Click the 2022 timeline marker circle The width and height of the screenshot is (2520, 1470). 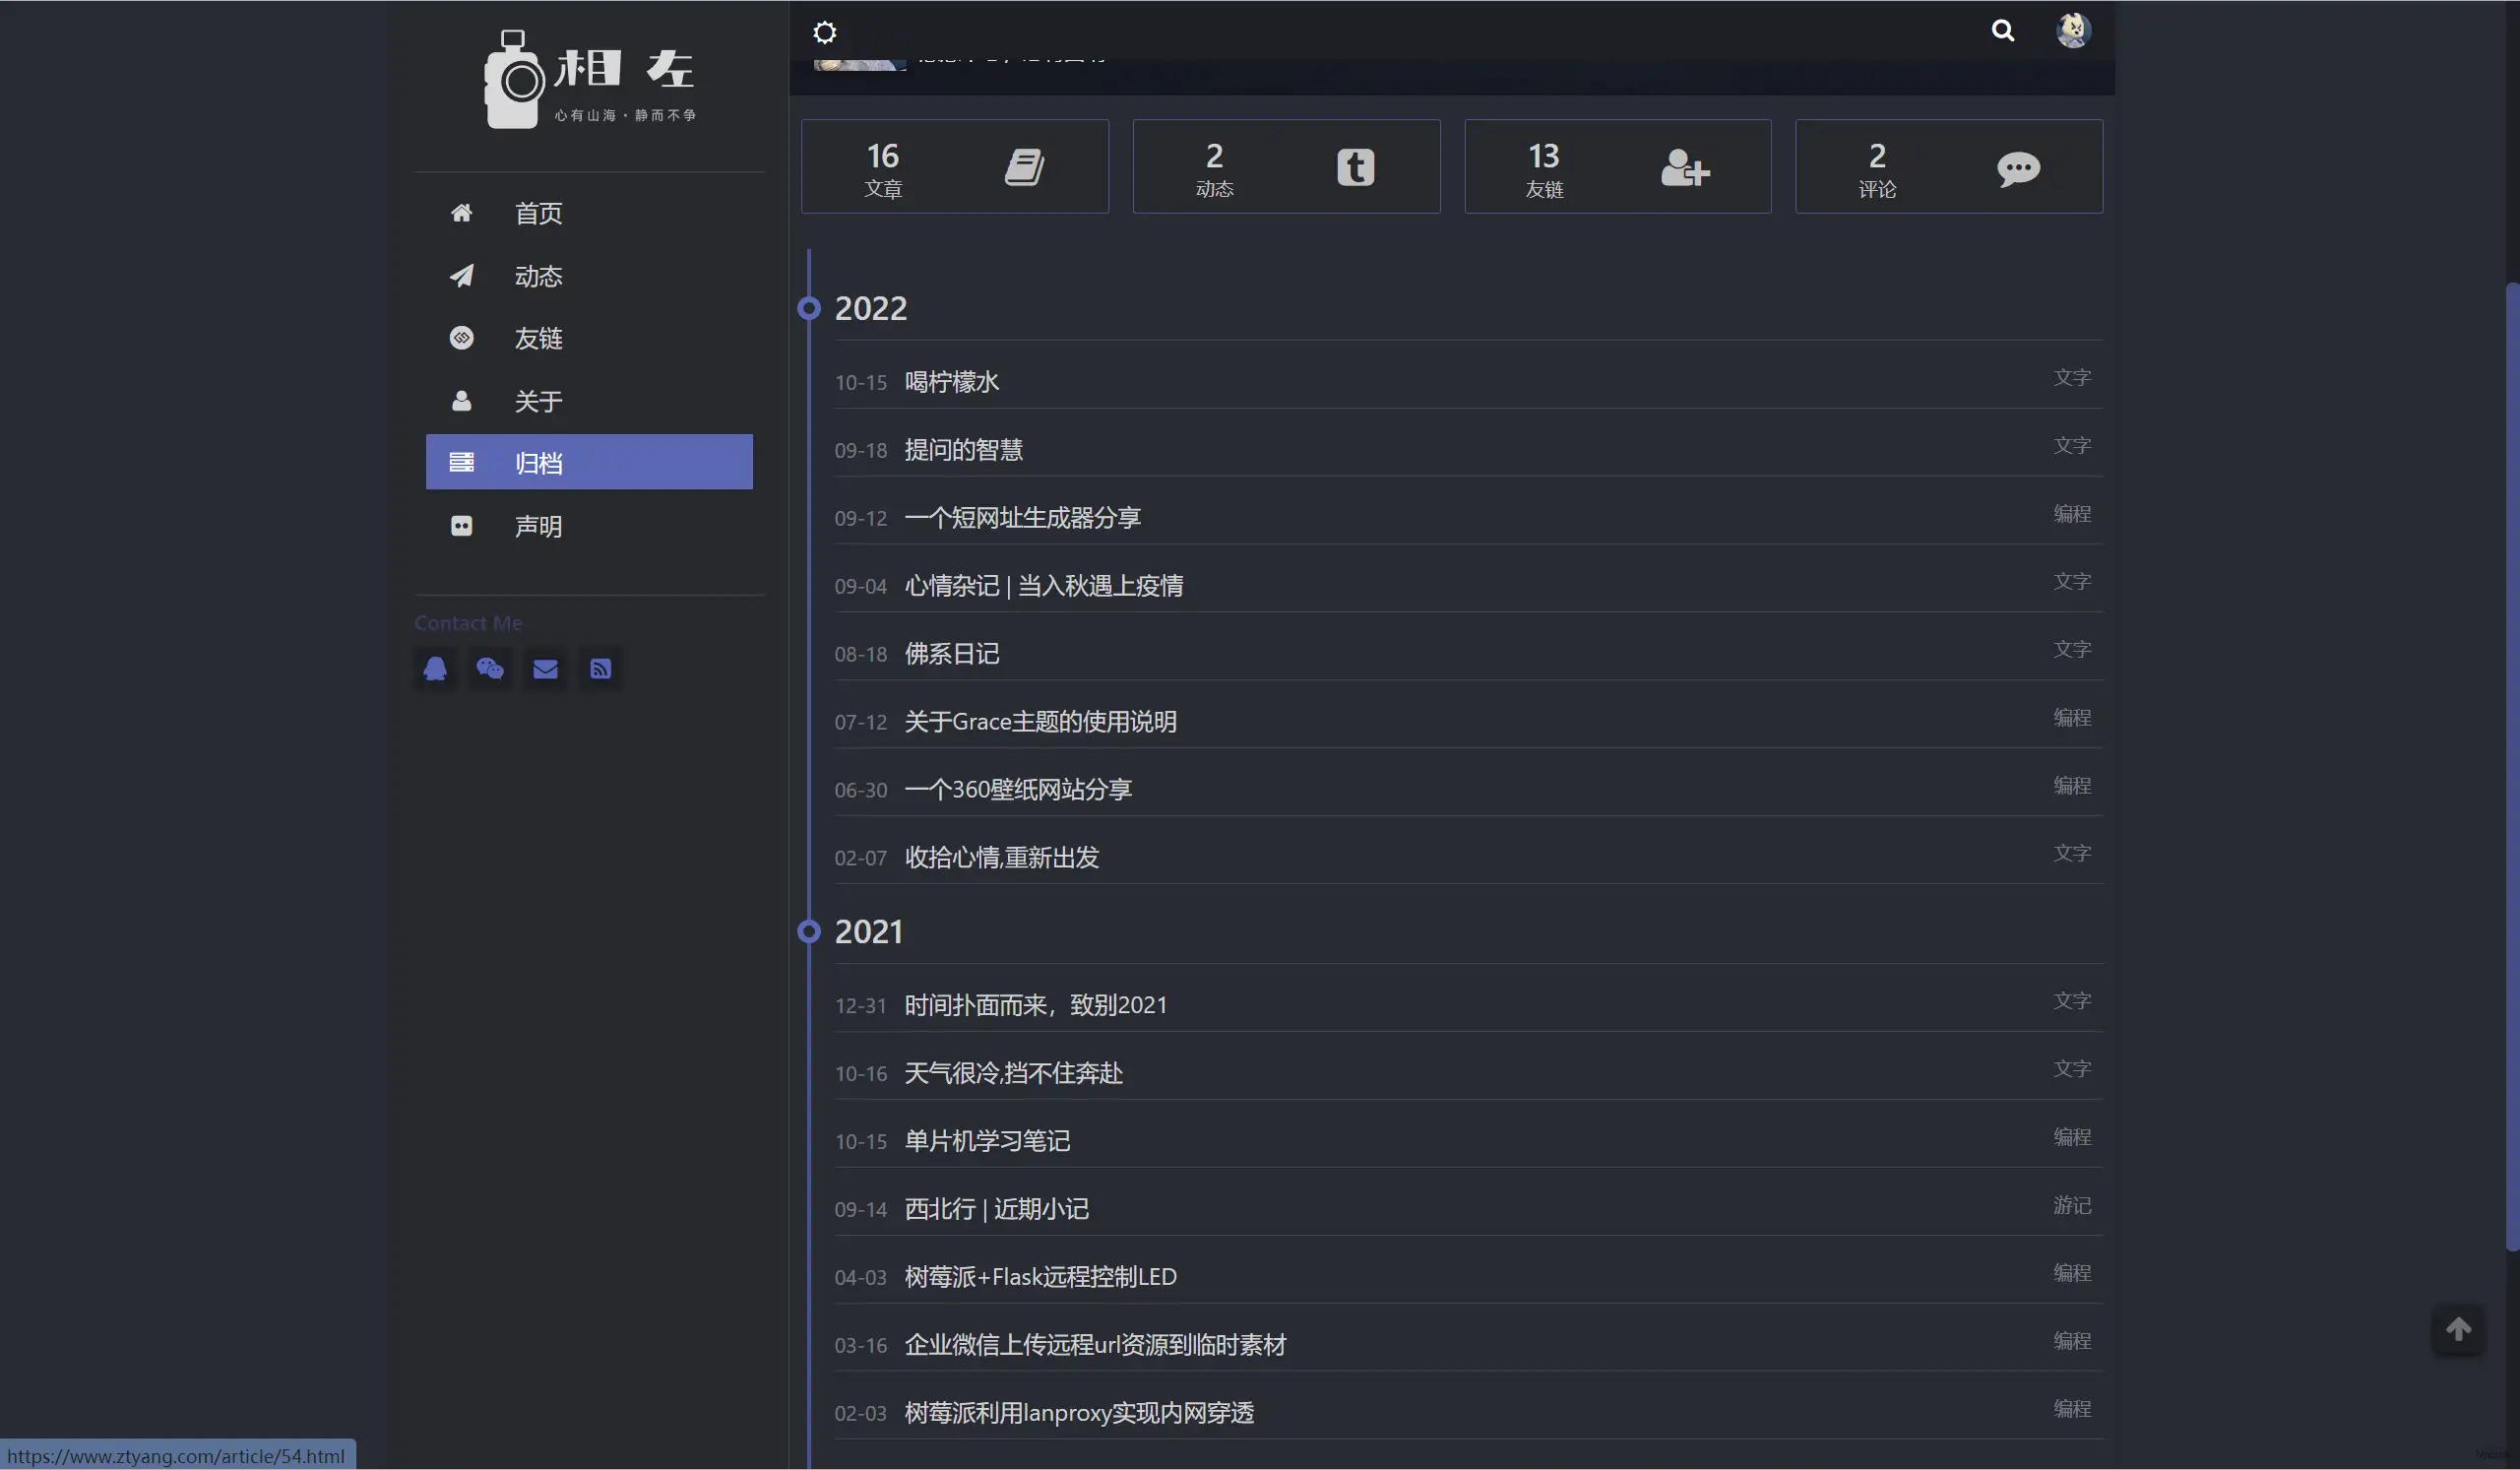809,308
